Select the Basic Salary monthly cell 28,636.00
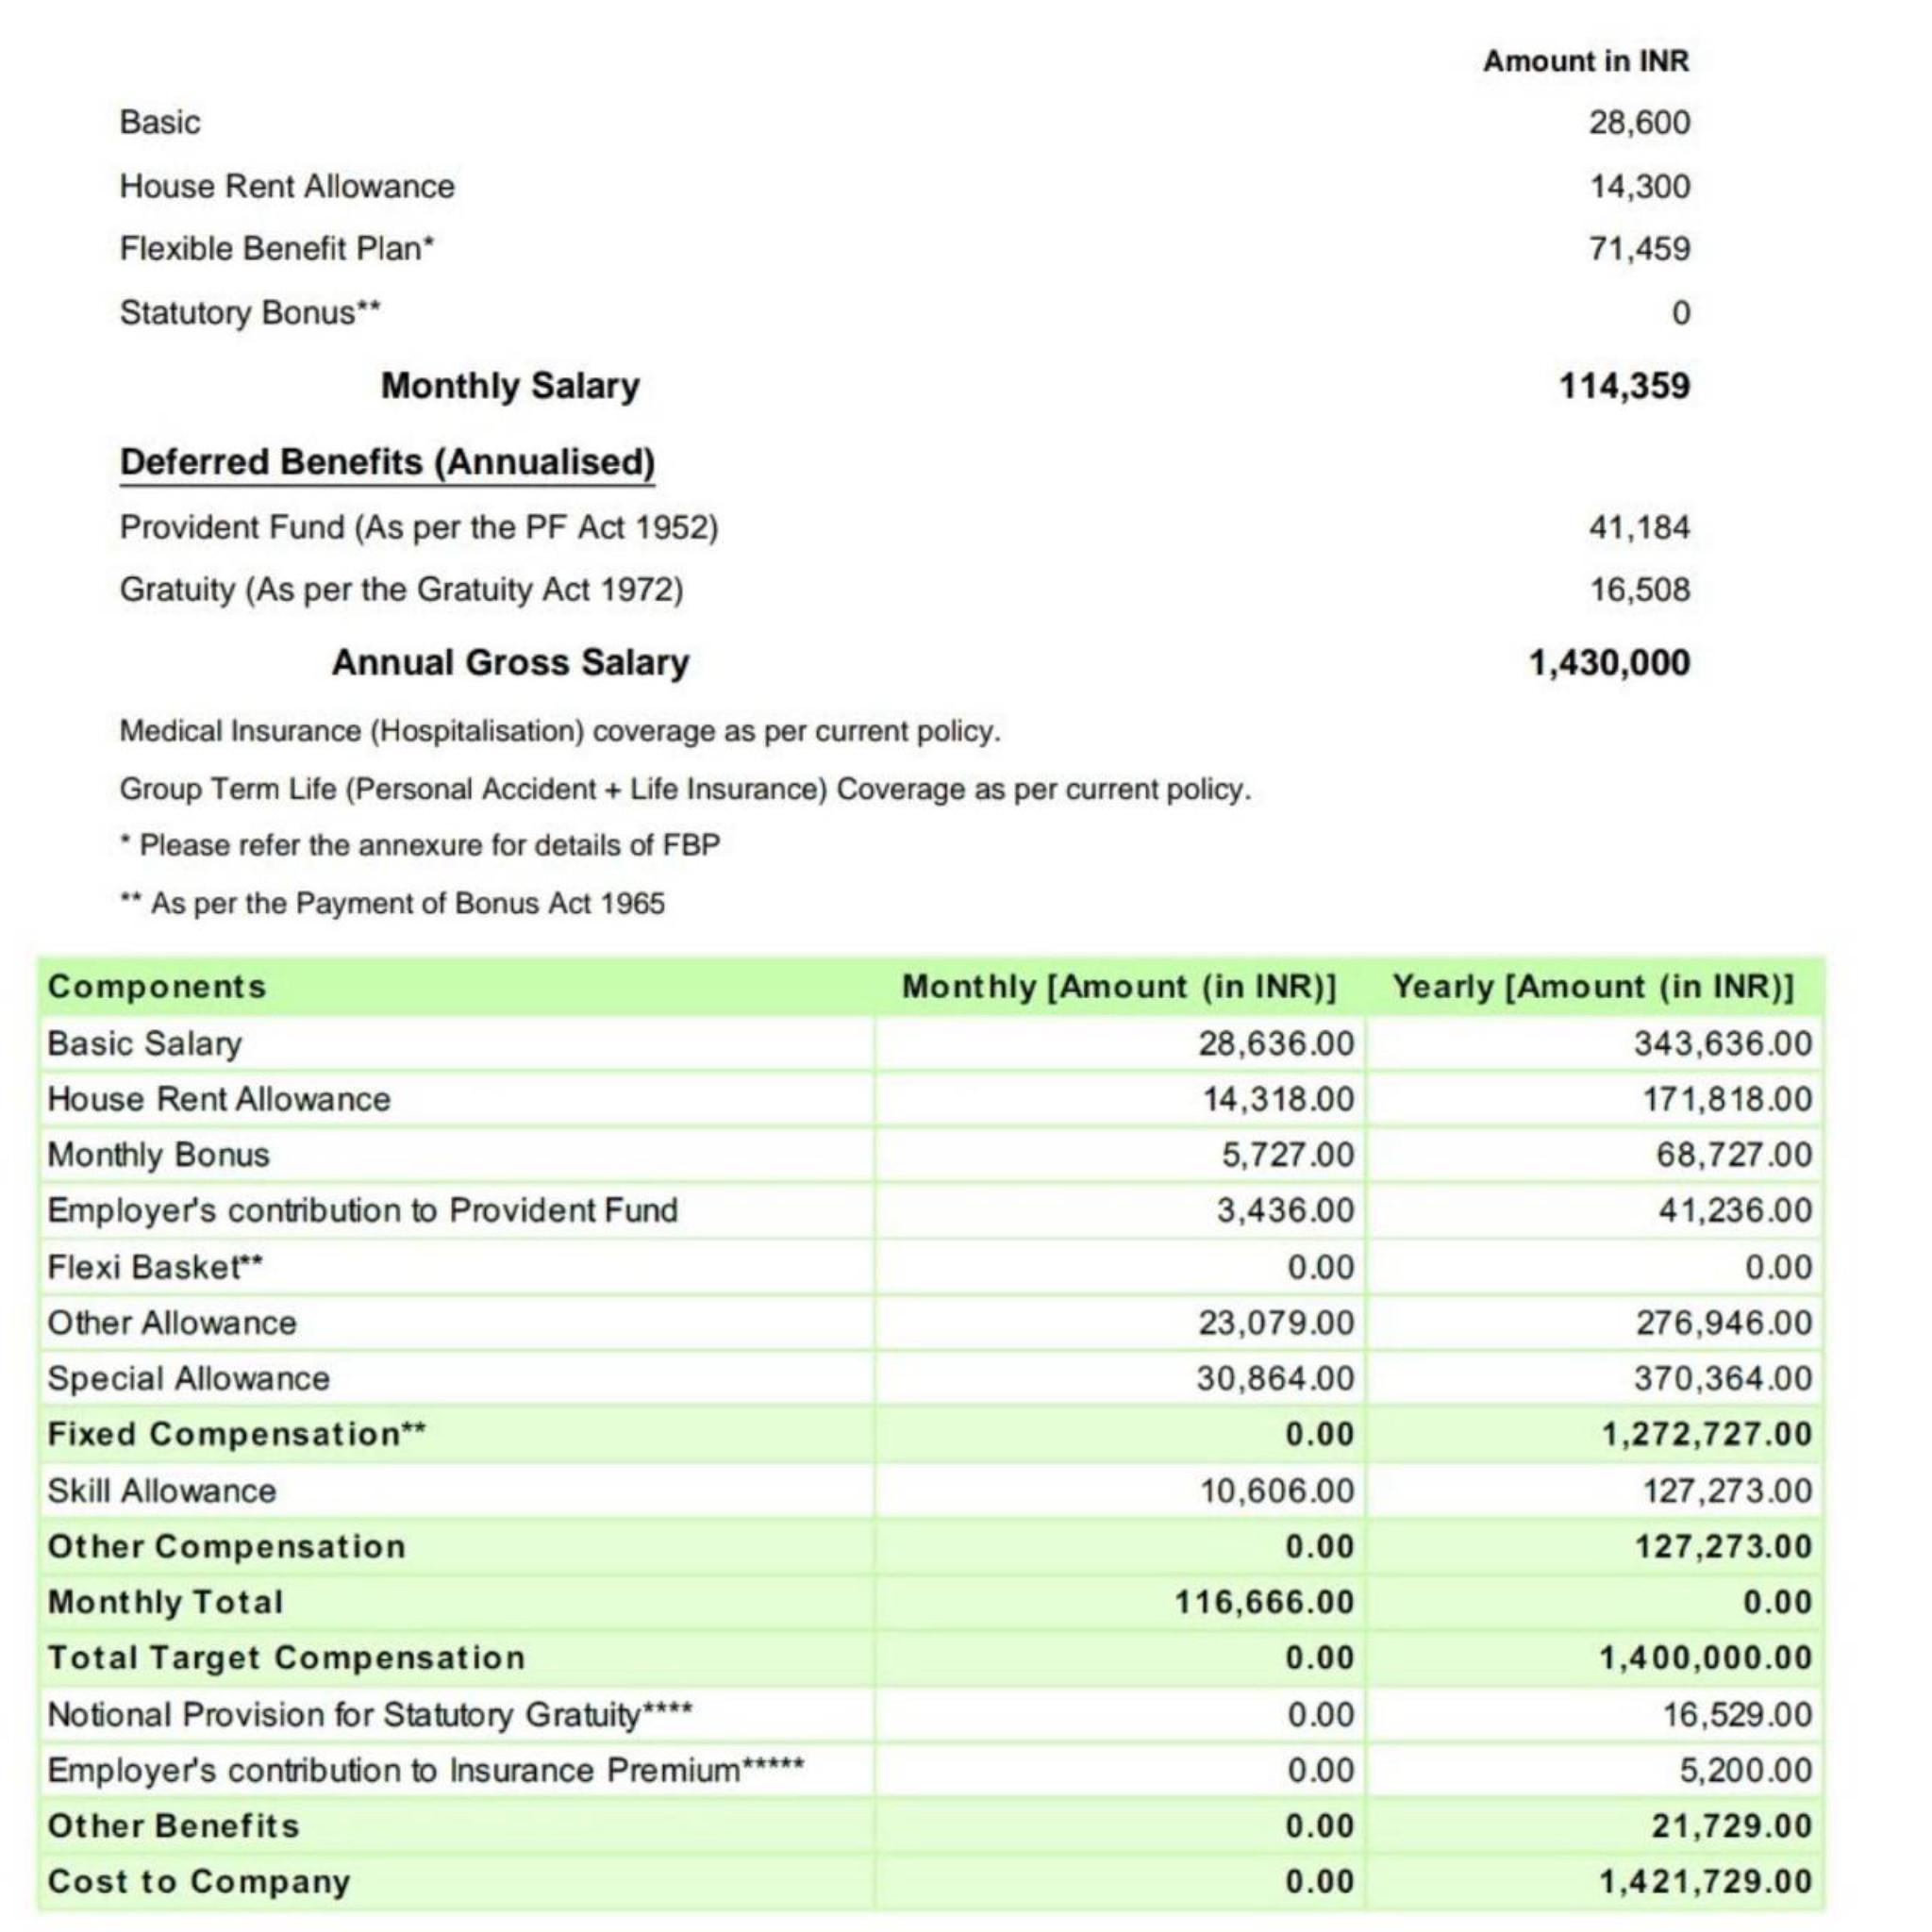Viewport: 1932px width, 1932px height. point(1276,1043)
